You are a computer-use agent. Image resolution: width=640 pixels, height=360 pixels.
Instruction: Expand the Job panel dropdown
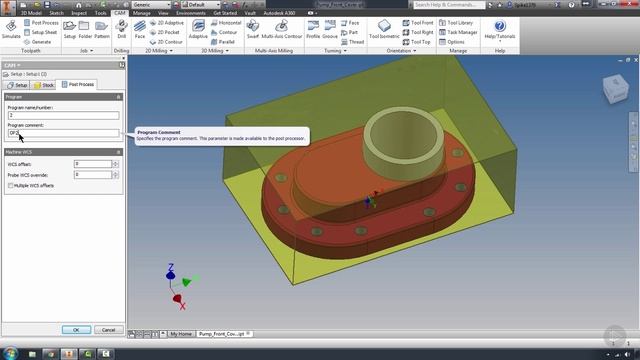click(87, 51)
